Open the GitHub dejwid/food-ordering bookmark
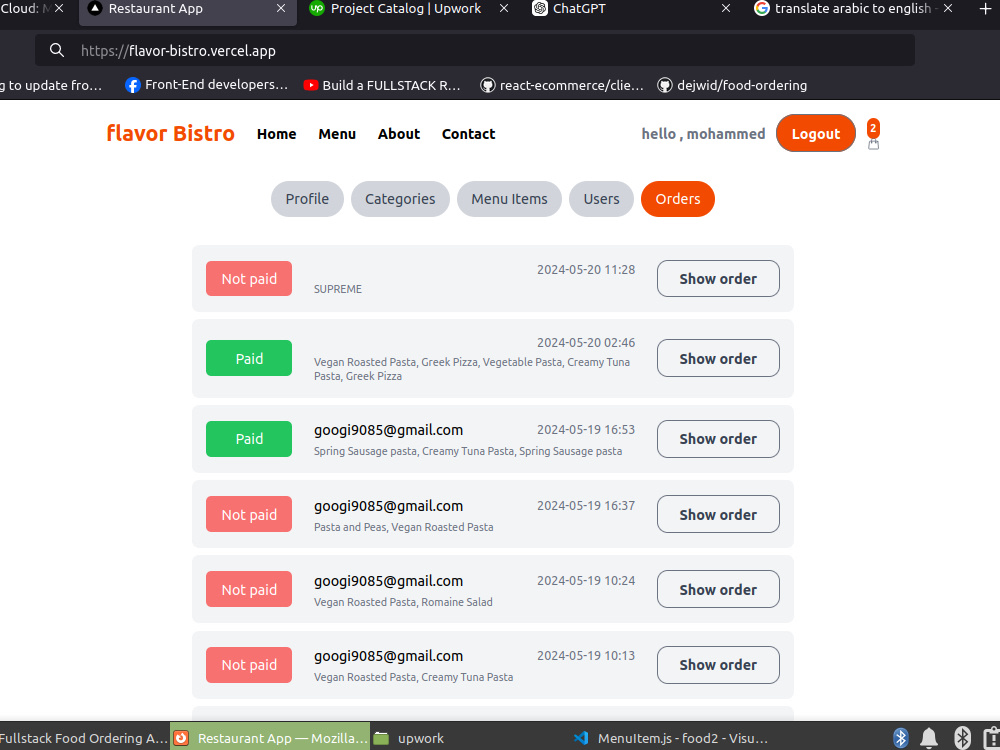Viewport: 1000px width, 750px height. click(x=732, y=85)
